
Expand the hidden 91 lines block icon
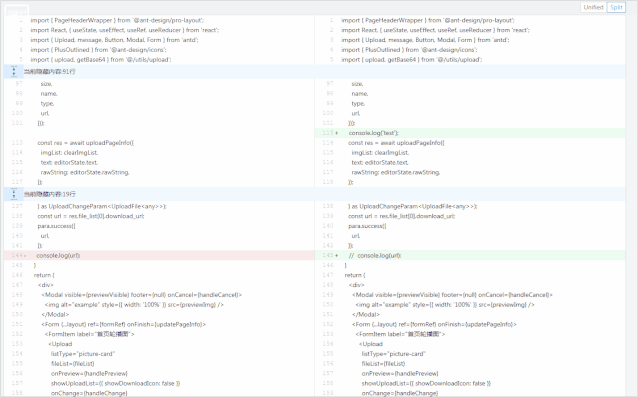14,72
